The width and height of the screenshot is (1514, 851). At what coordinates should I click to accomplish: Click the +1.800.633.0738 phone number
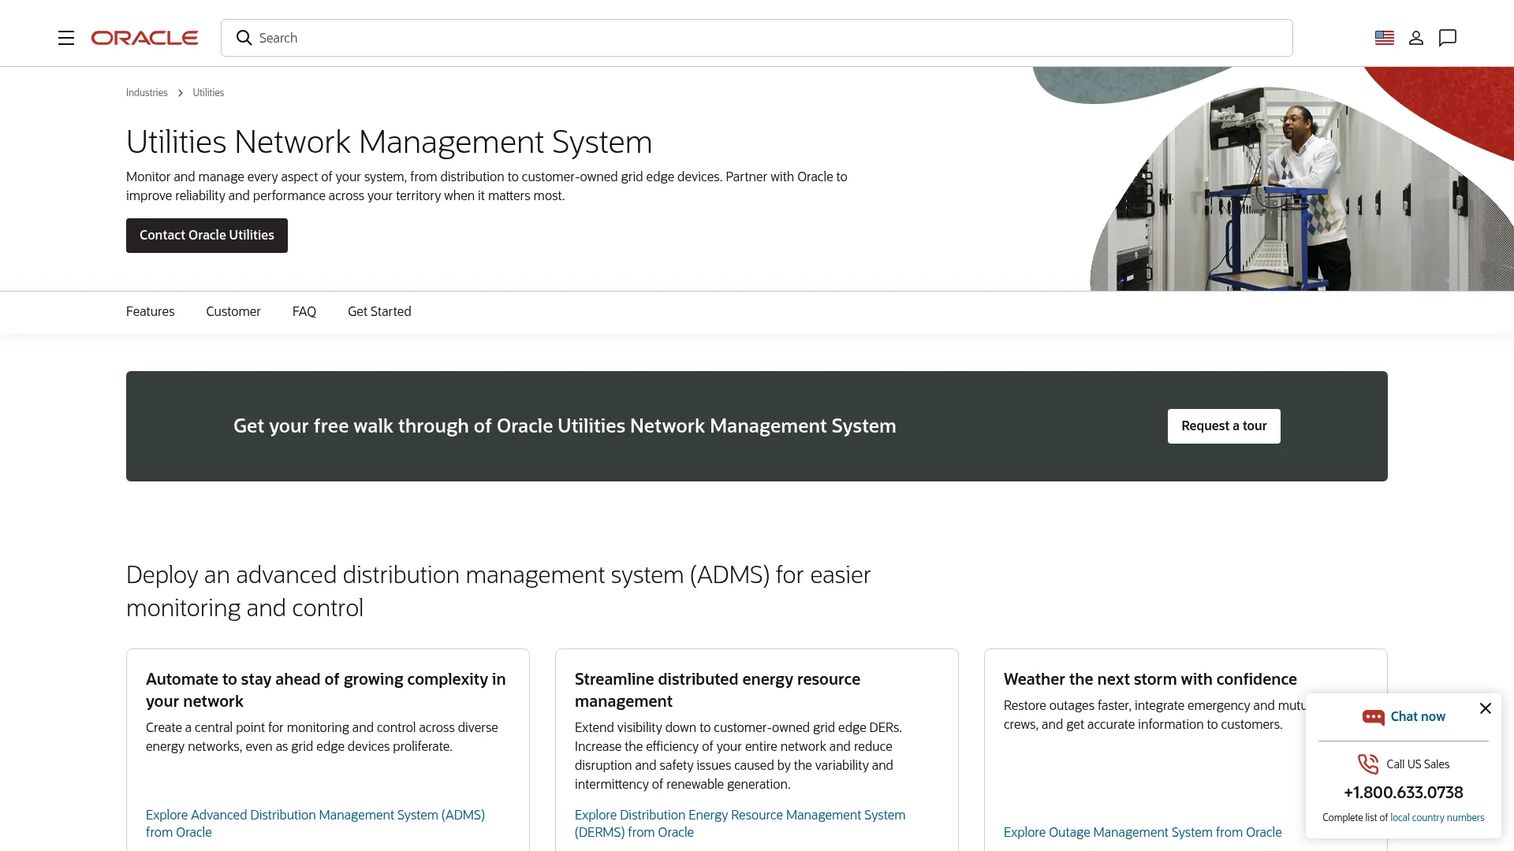1403,793
